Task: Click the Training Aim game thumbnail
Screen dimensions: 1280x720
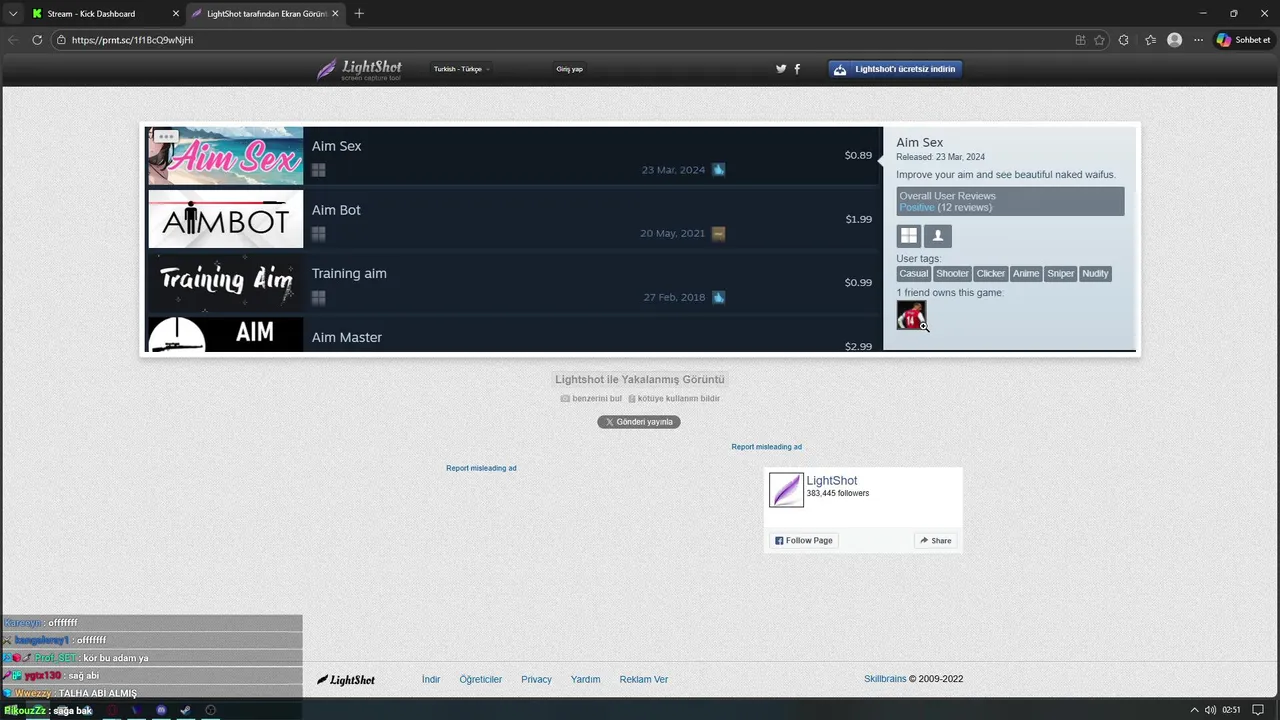Action: pos(226,283)
